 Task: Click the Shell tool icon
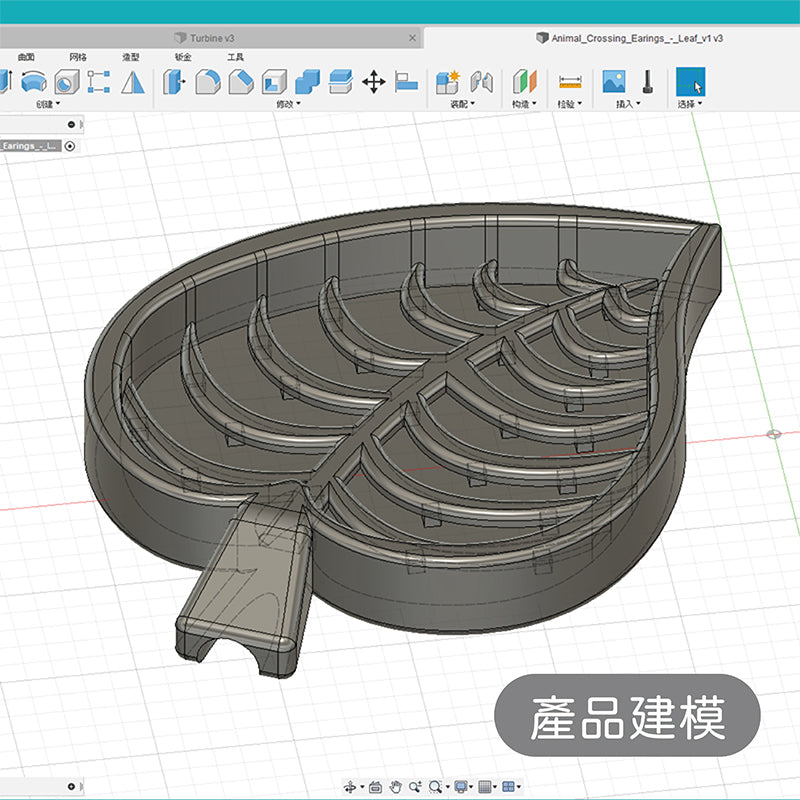[274, 82]
